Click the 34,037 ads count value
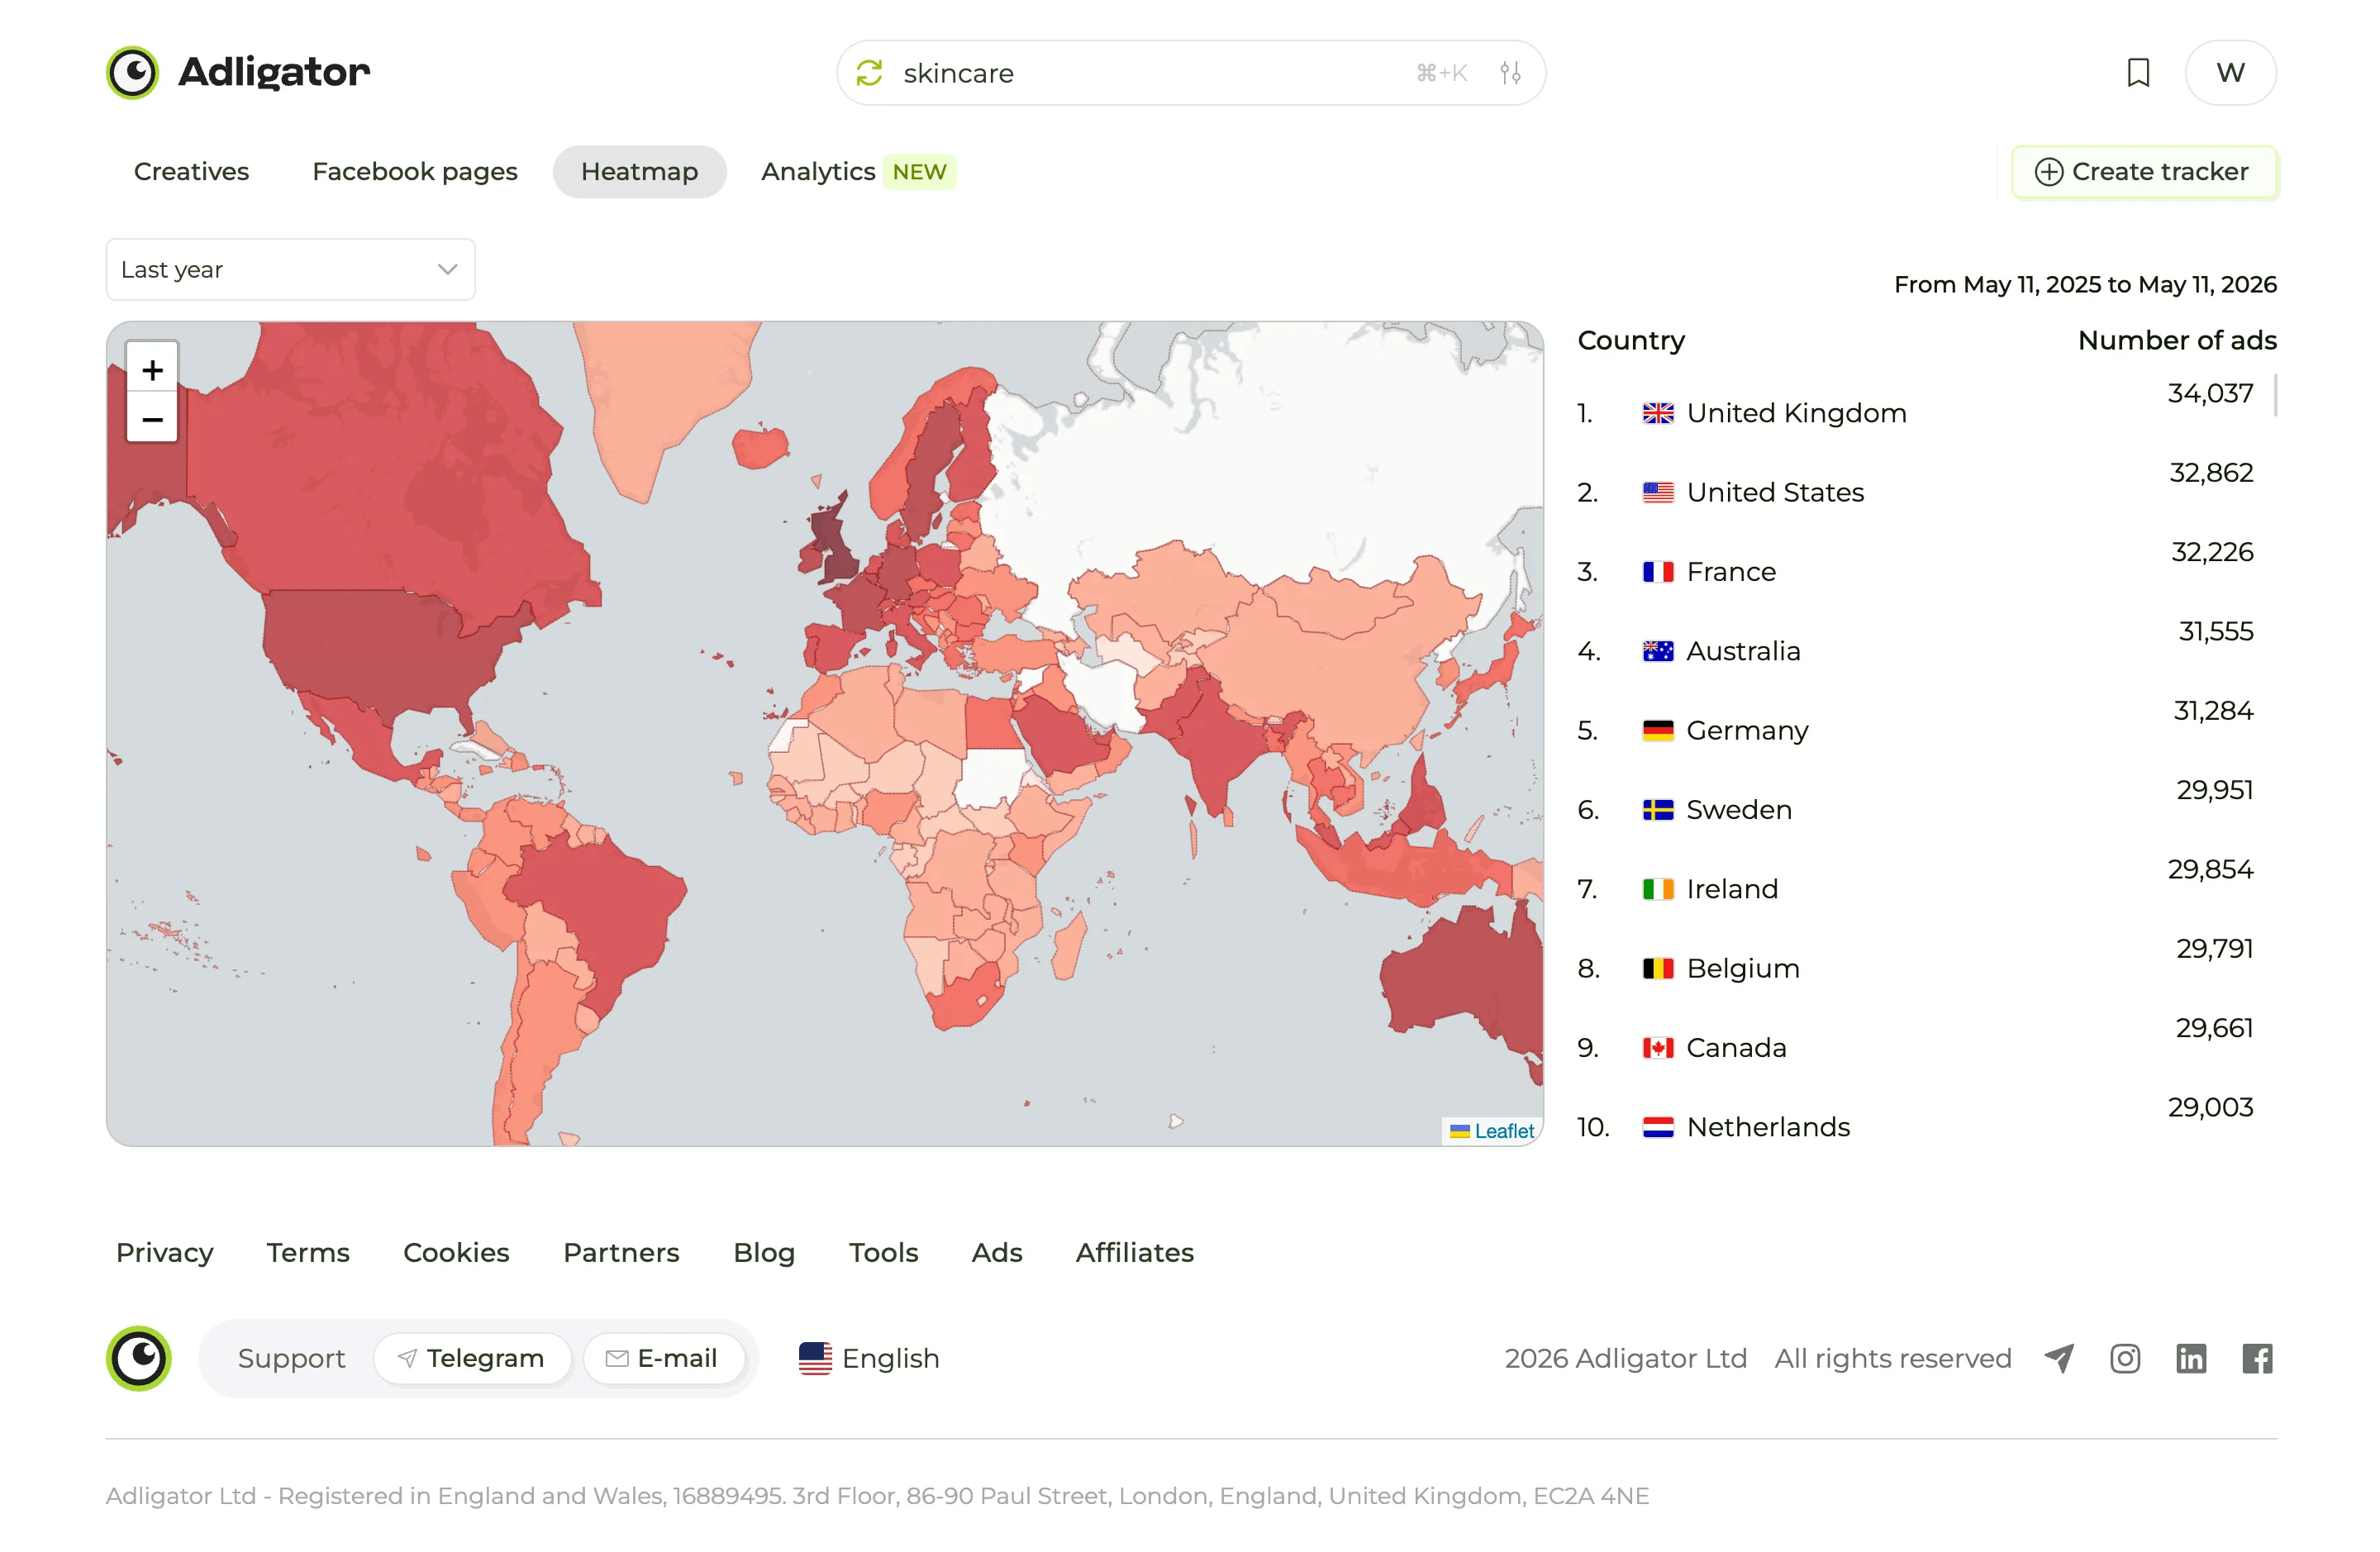Viewport: 2380px width, 1552px height. (2210, 393)
